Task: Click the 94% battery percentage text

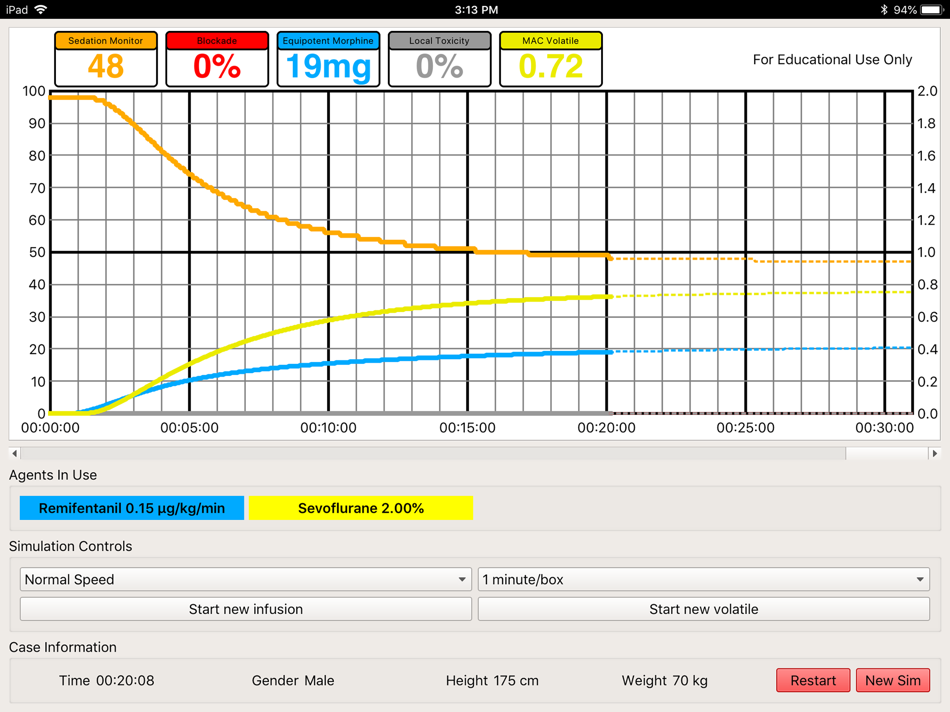Action: point(905,10)
